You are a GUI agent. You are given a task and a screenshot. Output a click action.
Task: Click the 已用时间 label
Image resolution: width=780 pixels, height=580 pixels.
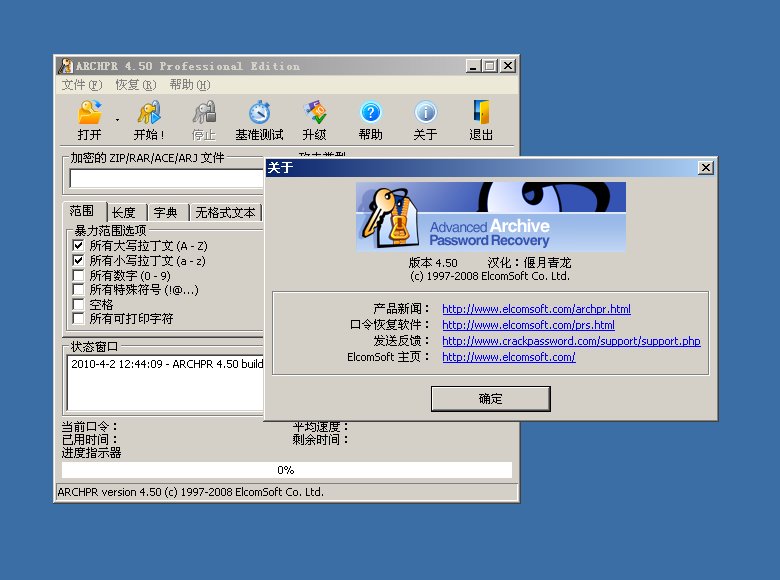90,440
